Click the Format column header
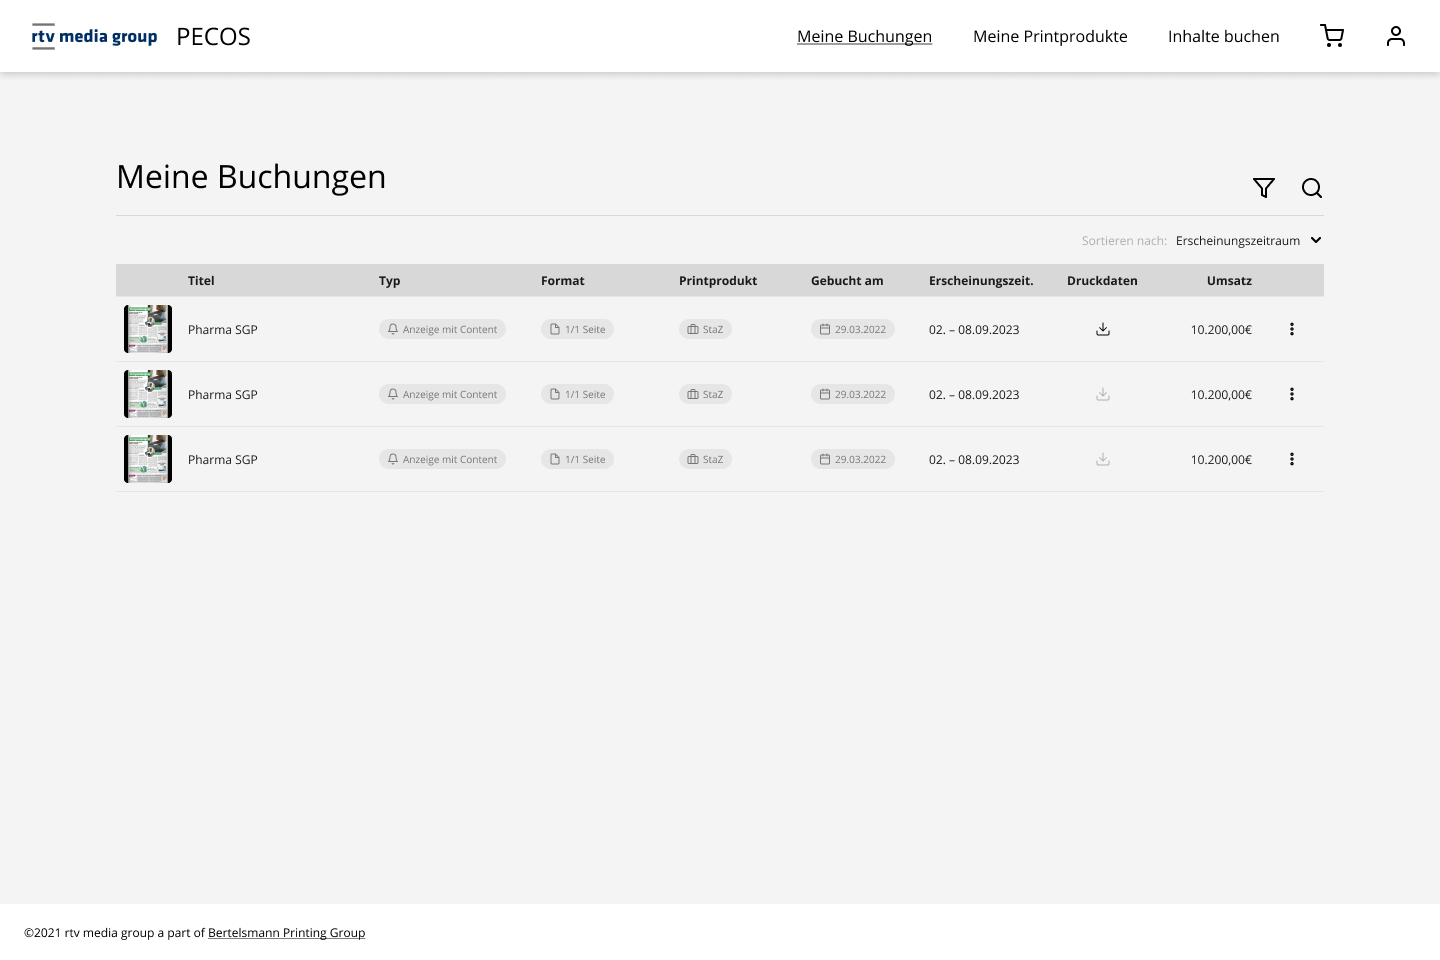Screen dimensions: 1440x960 coord(563,281)
